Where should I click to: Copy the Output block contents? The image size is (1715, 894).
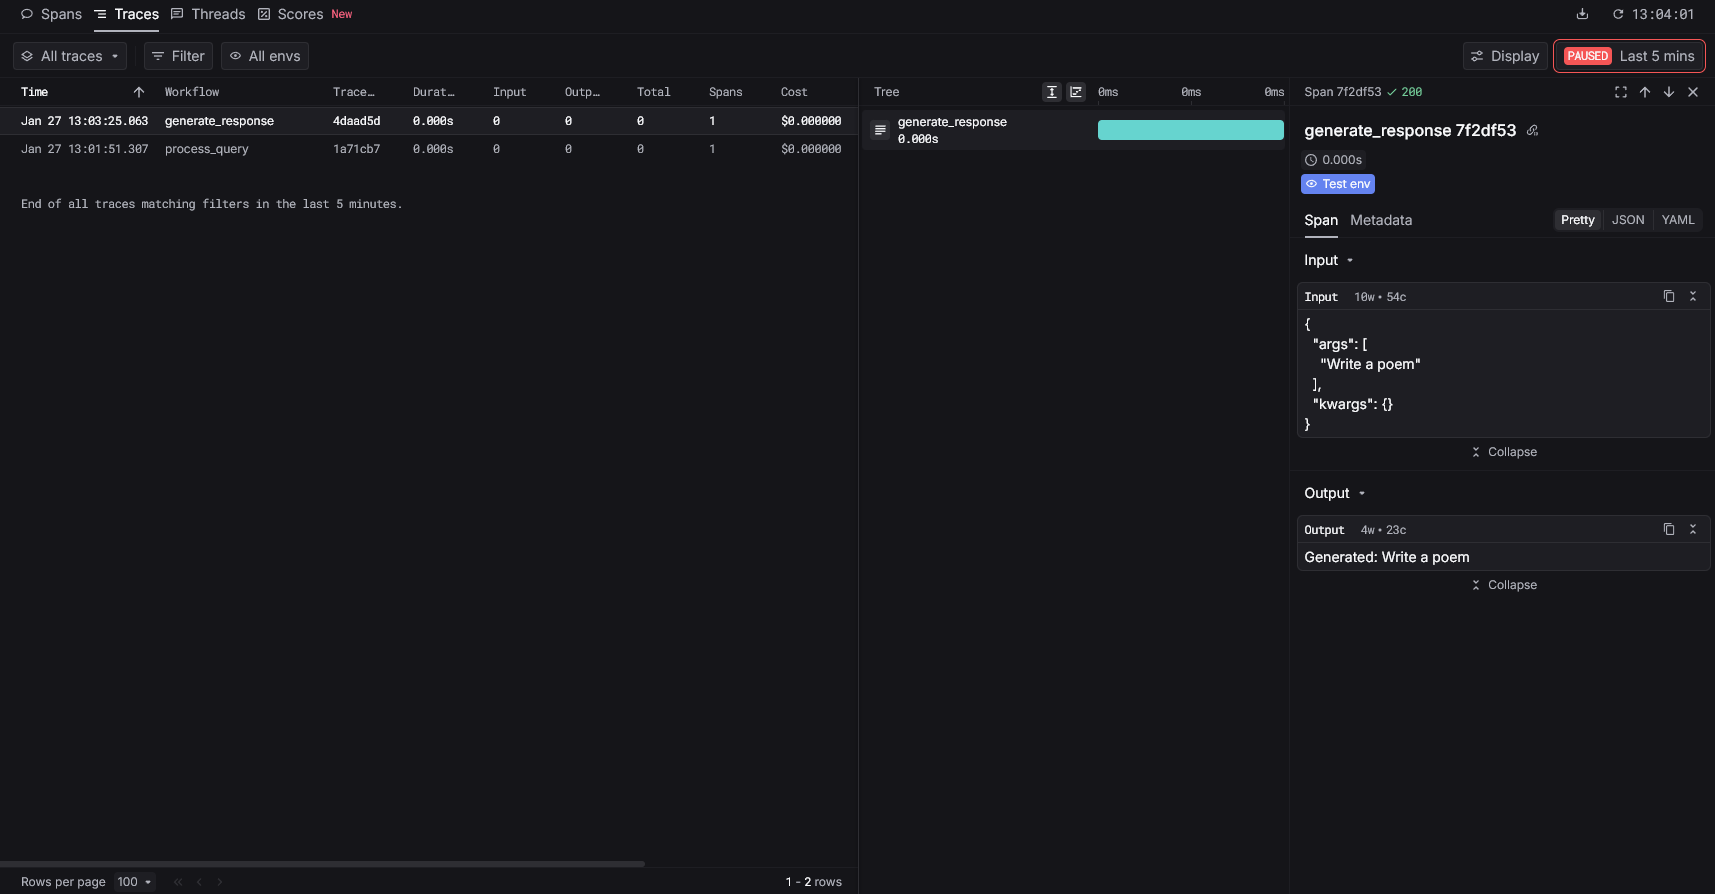1668,529
